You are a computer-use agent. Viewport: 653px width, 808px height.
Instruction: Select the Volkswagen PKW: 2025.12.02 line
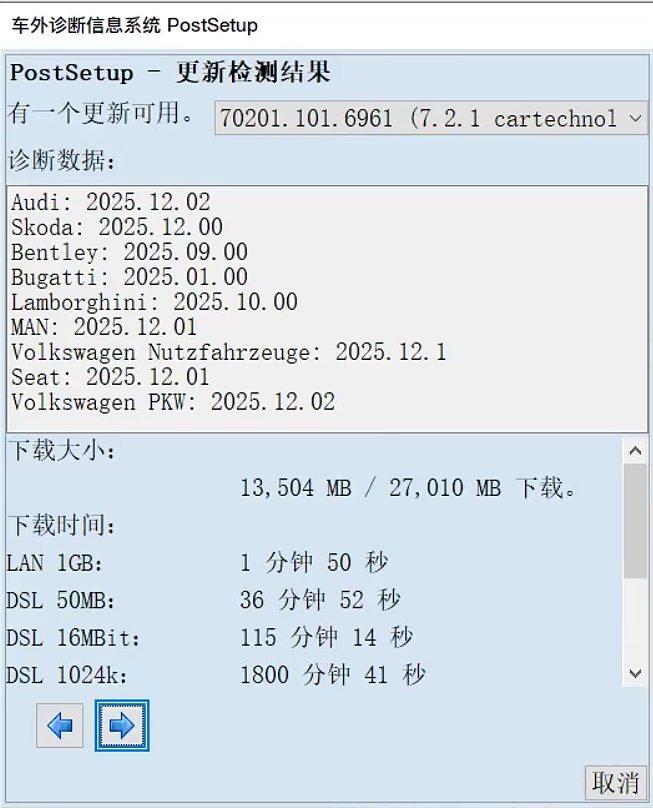173,402
